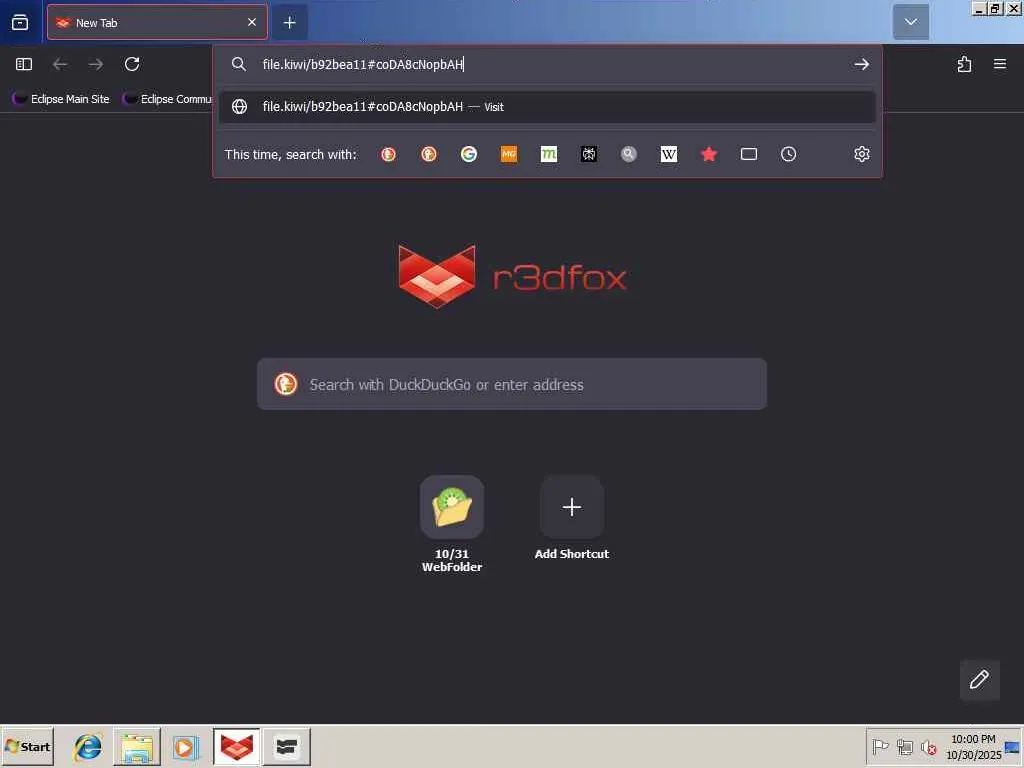
Task: Open Eclipse Community bookmark
Action: coord(168,99)
